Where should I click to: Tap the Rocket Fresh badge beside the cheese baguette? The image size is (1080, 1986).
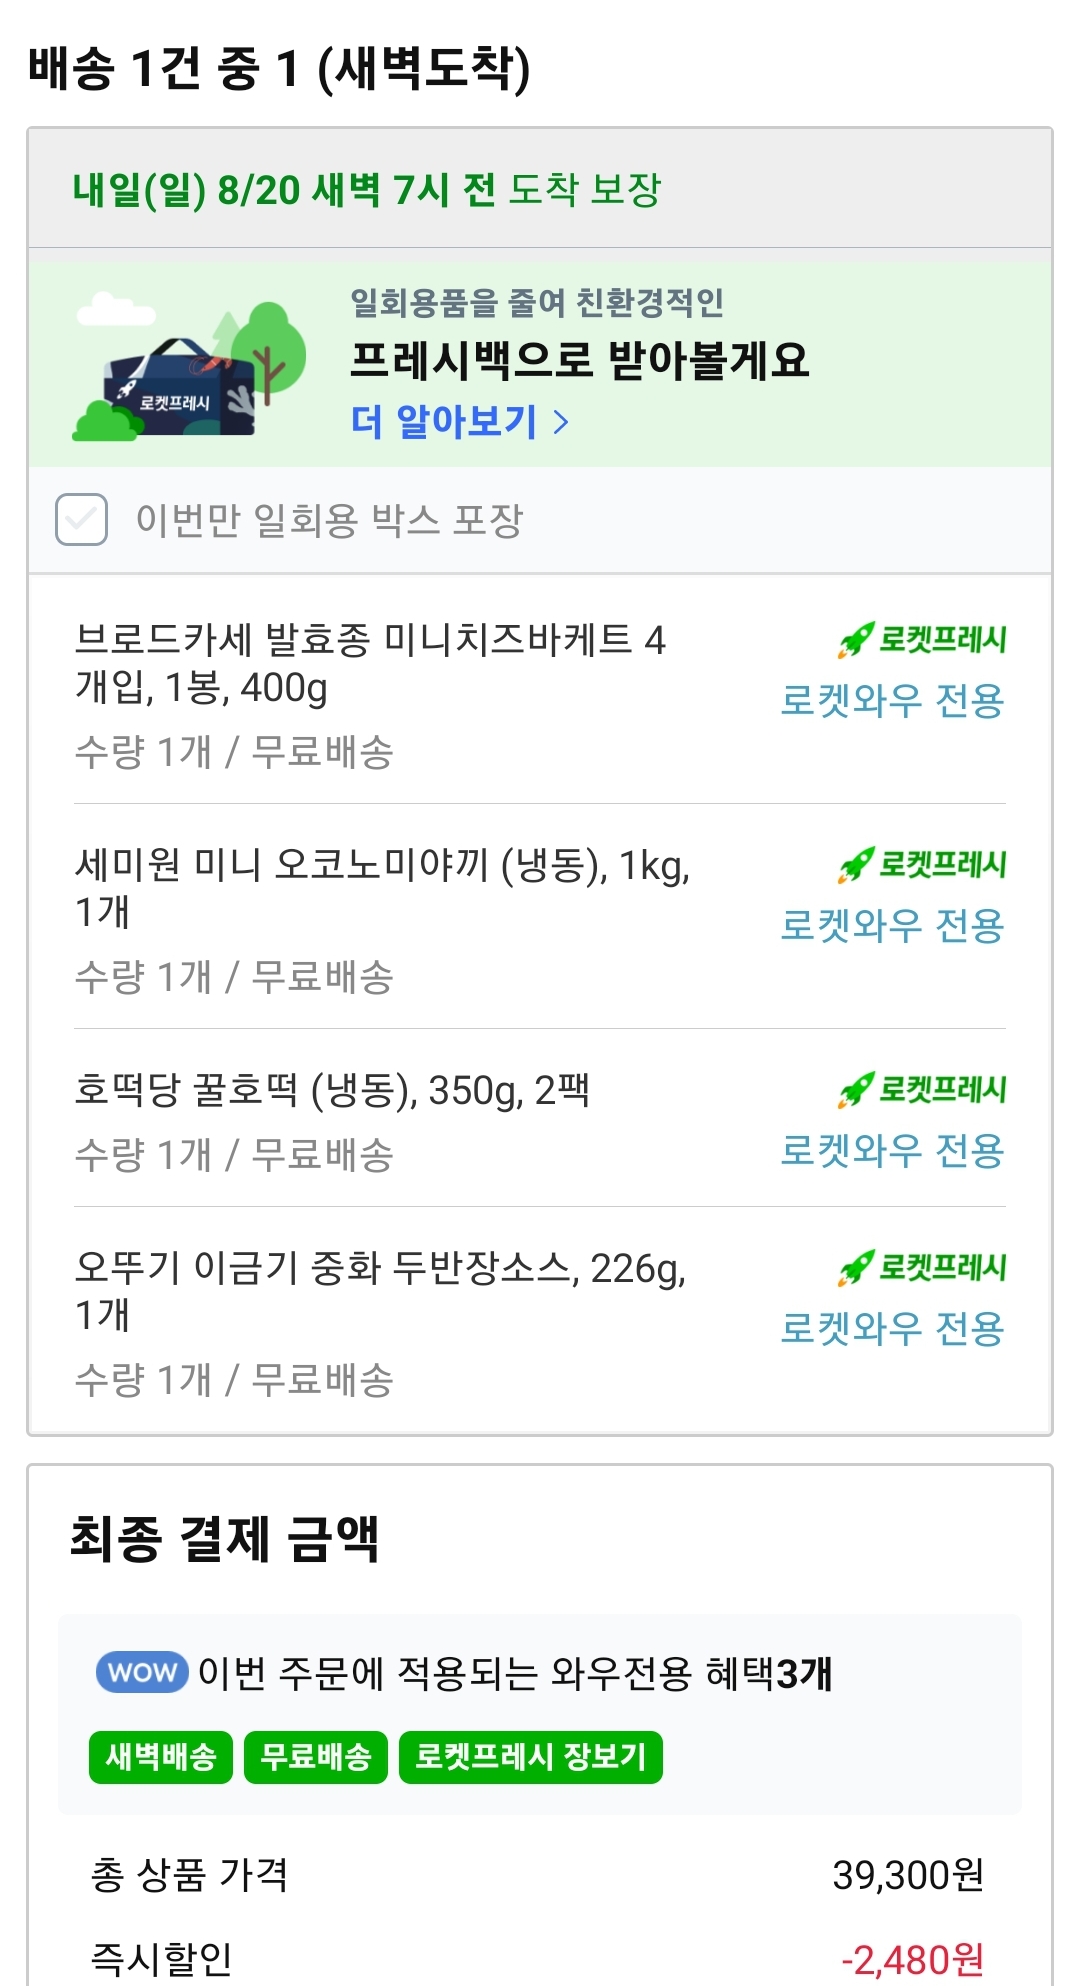click(922, 639)
